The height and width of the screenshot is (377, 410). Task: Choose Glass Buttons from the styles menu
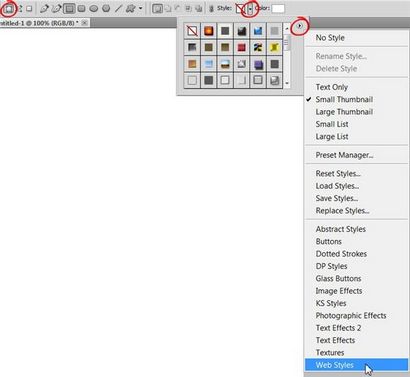338,279
